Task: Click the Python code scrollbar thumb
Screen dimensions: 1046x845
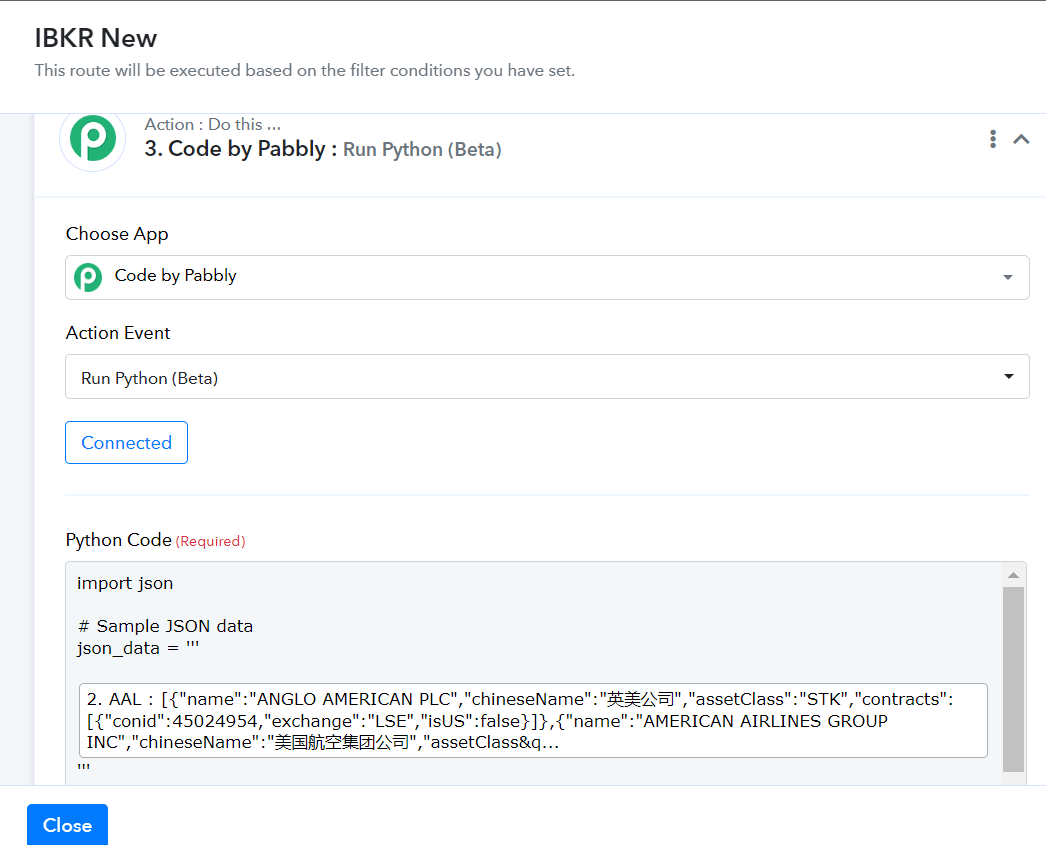Action: [1013, 679]
